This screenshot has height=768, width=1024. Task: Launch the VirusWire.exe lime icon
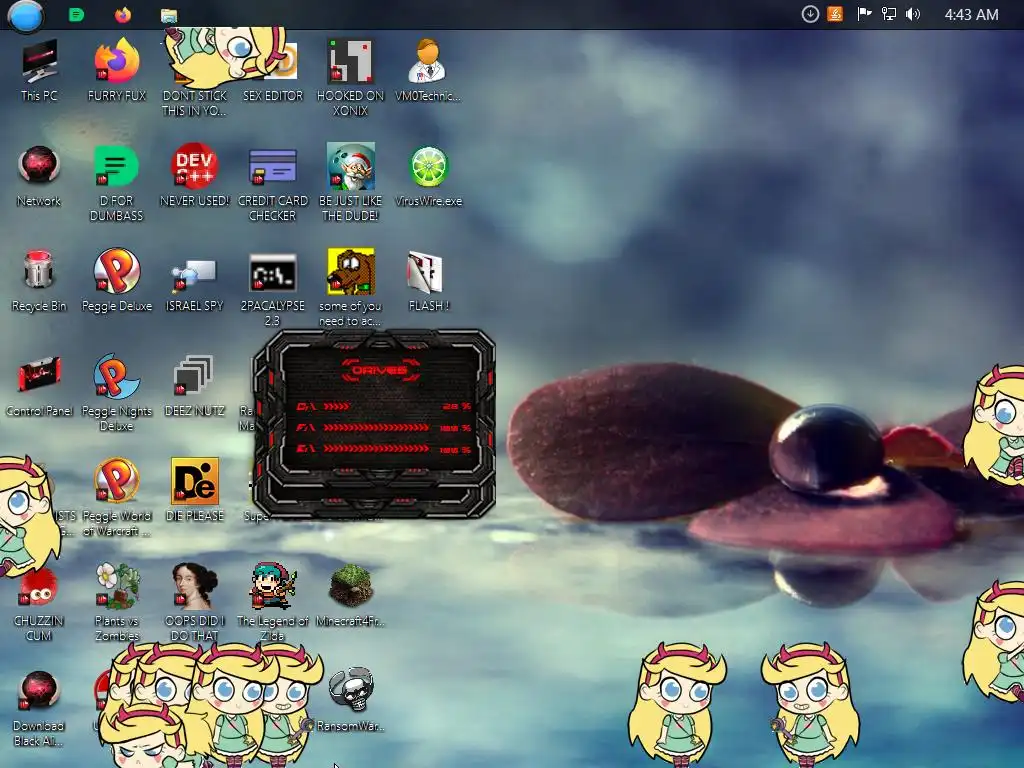pos(428,175)
